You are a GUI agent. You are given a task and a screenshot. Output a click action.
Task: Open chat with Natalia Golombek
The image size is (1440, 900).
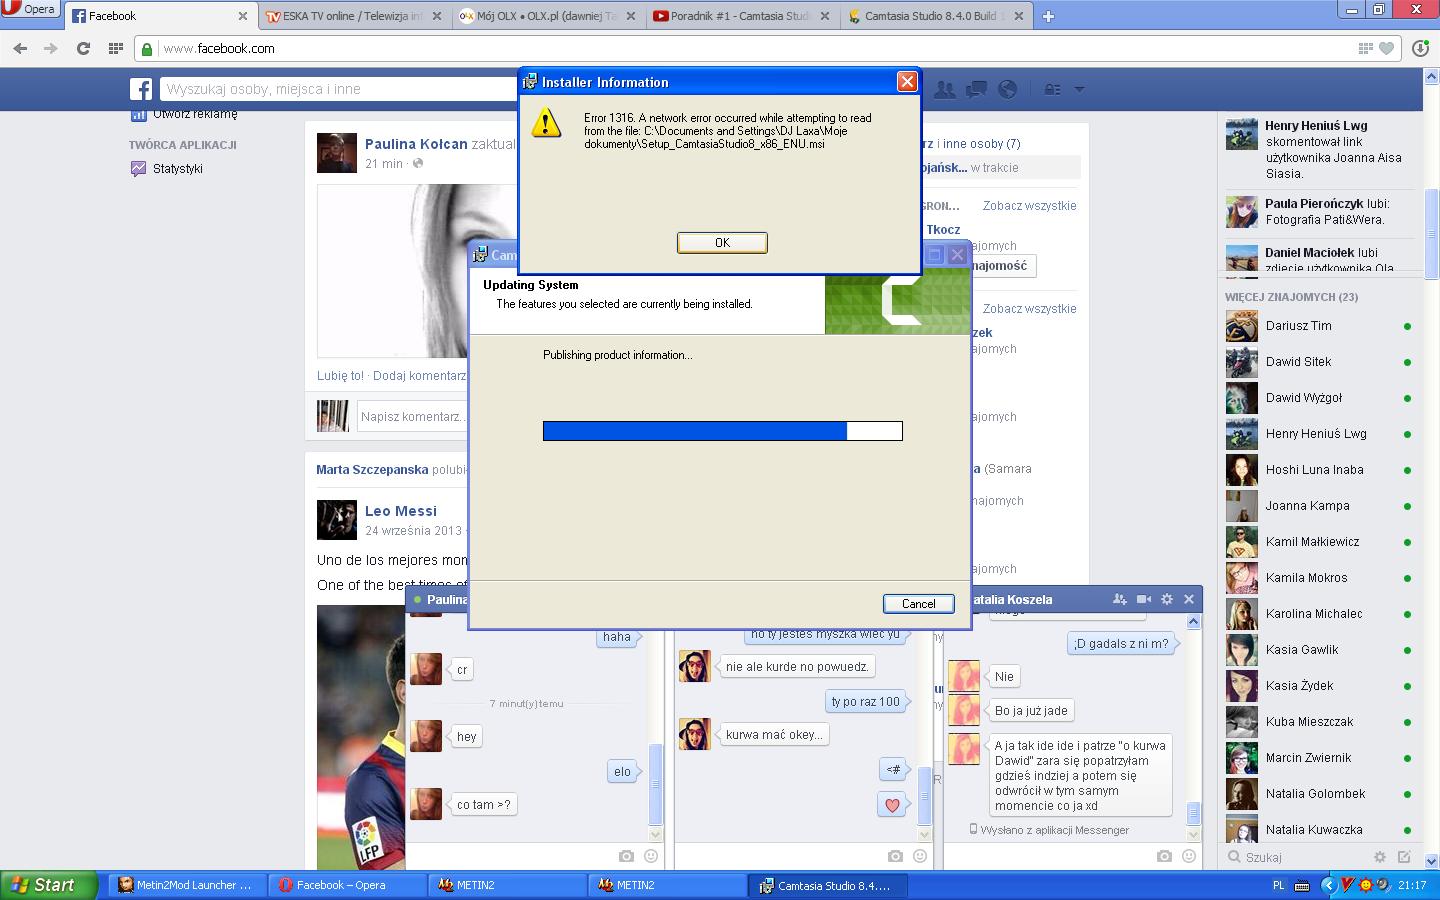tap(1320, 794)
